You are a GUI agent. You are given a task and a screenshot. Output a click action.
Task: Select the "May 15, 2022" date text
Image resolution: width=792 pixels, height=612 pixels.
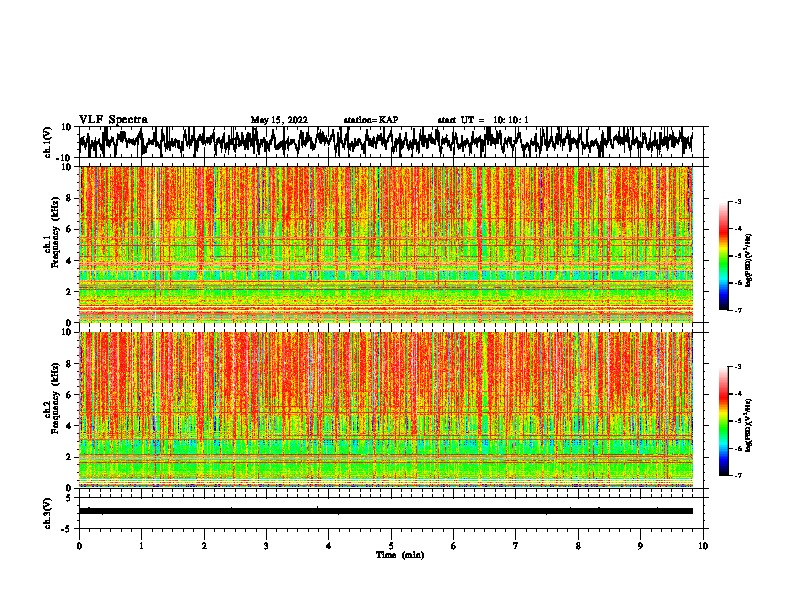pos(279,120)
